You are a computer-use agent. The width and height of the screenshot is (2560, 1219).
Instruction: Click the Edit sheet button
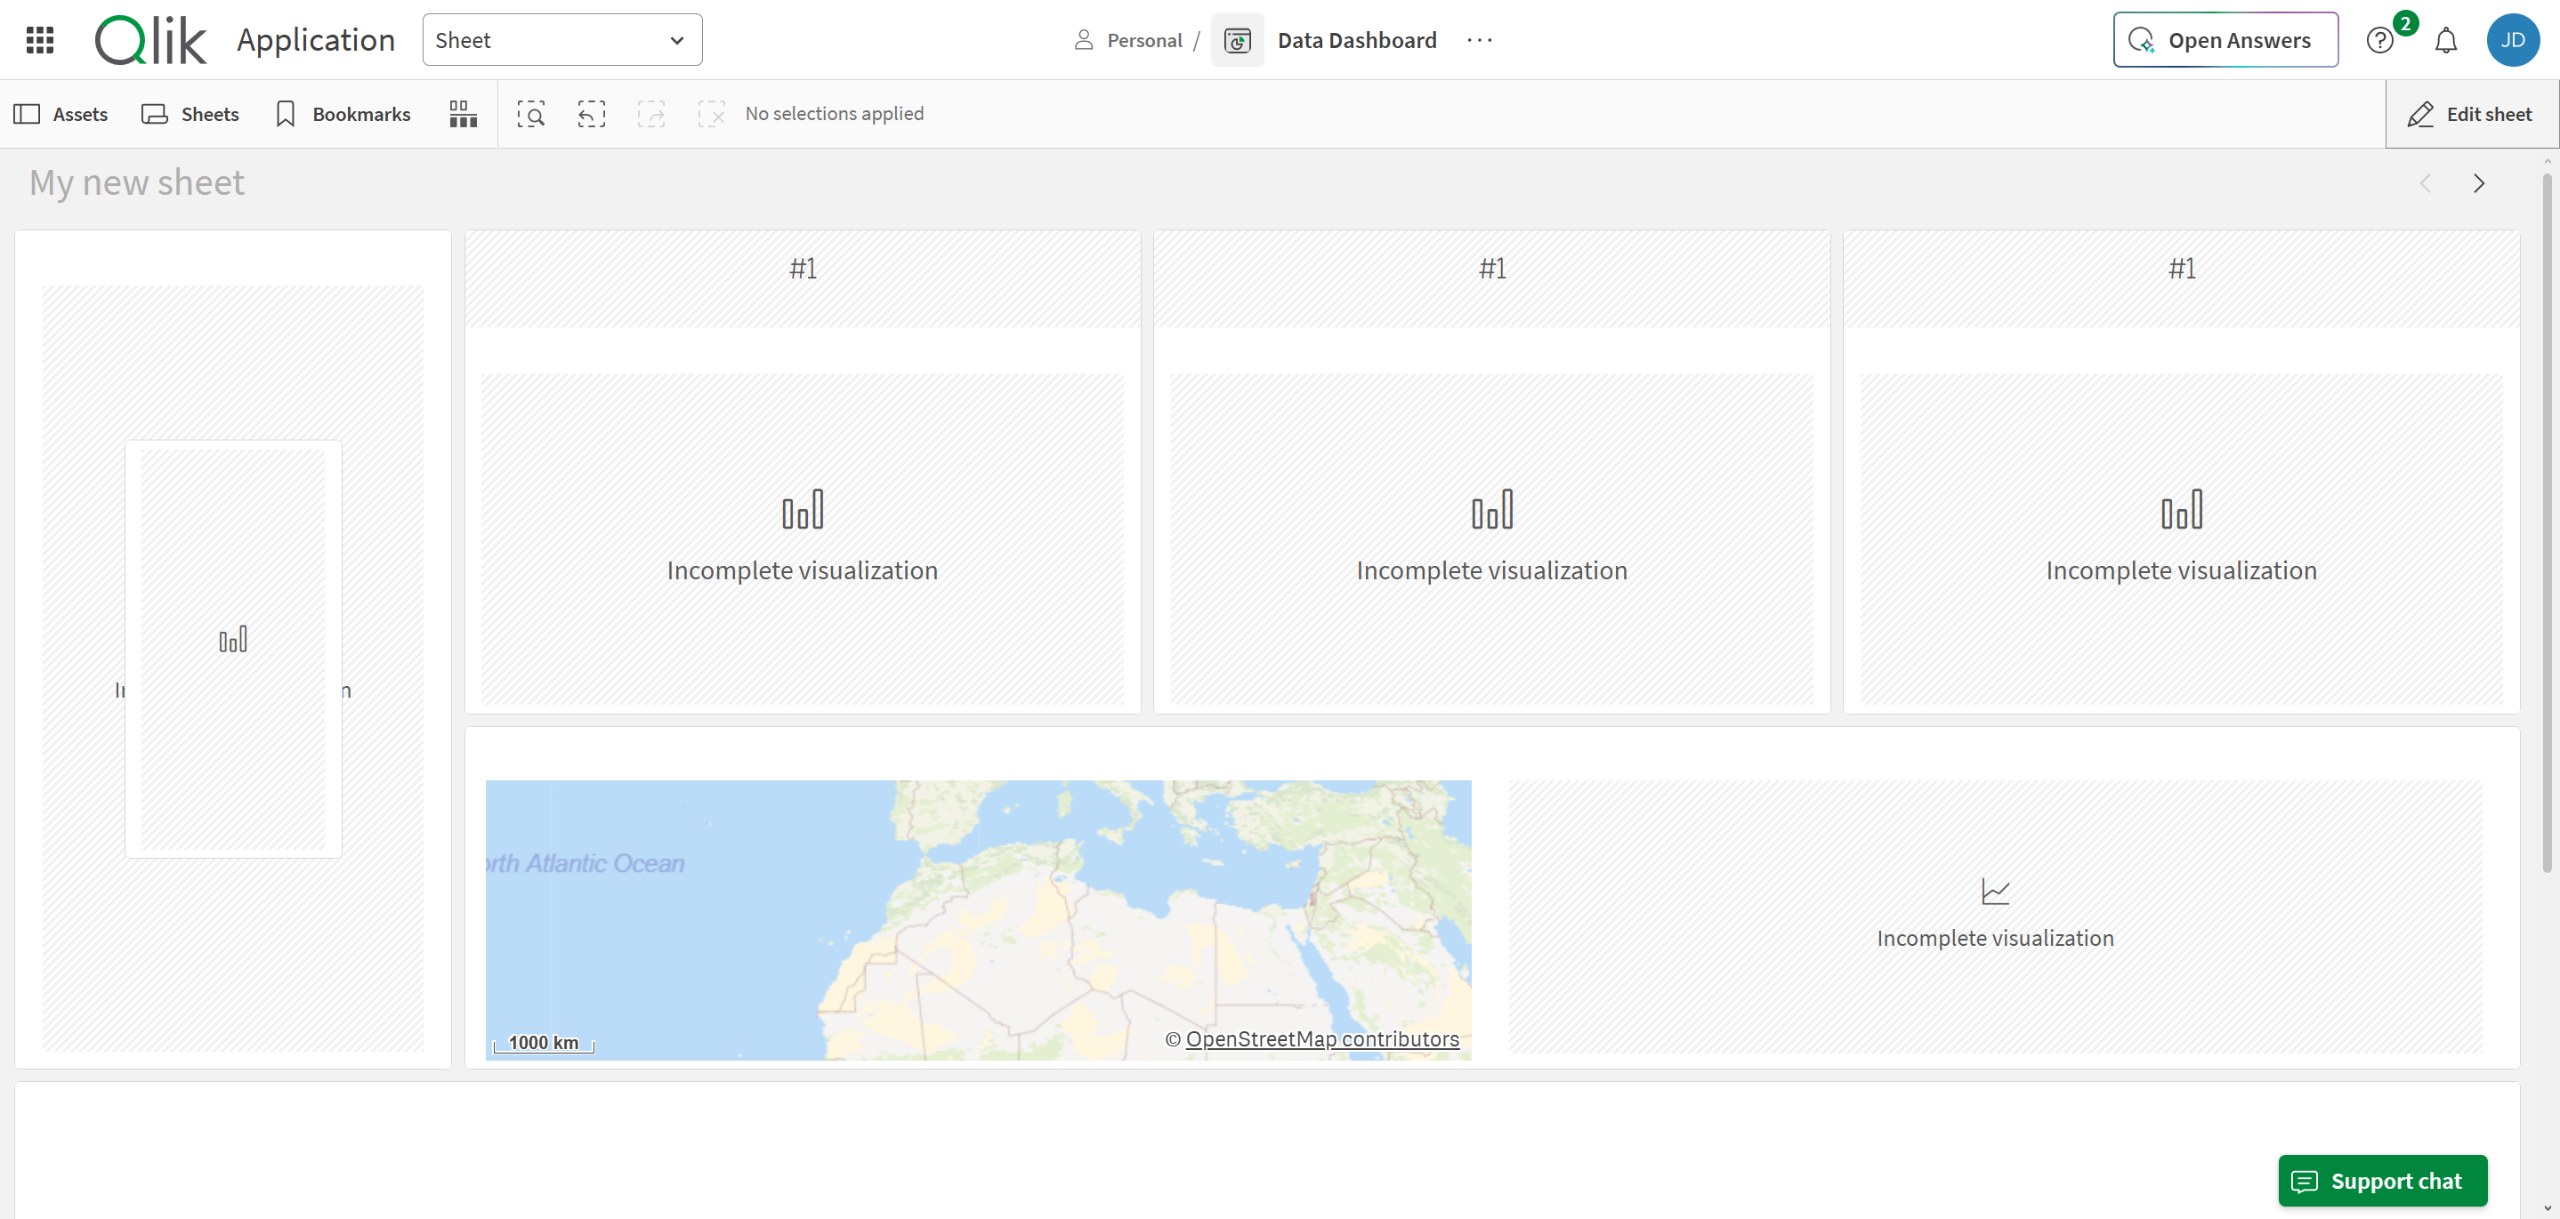[2471, 114]
